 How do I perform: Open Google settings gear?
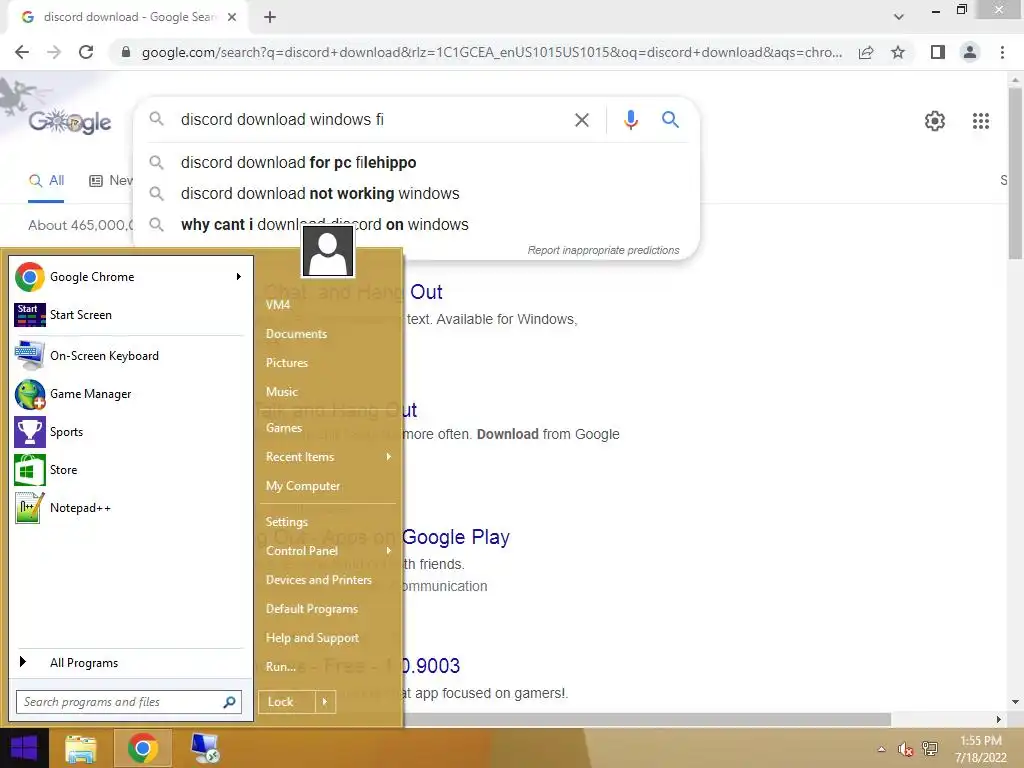coord(935,121)
